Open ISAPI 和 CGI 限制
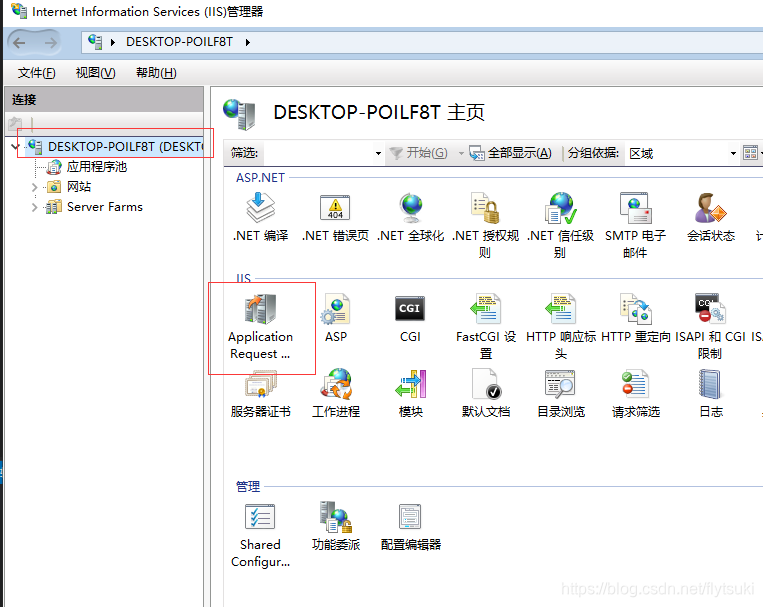 tap(710, 327)
